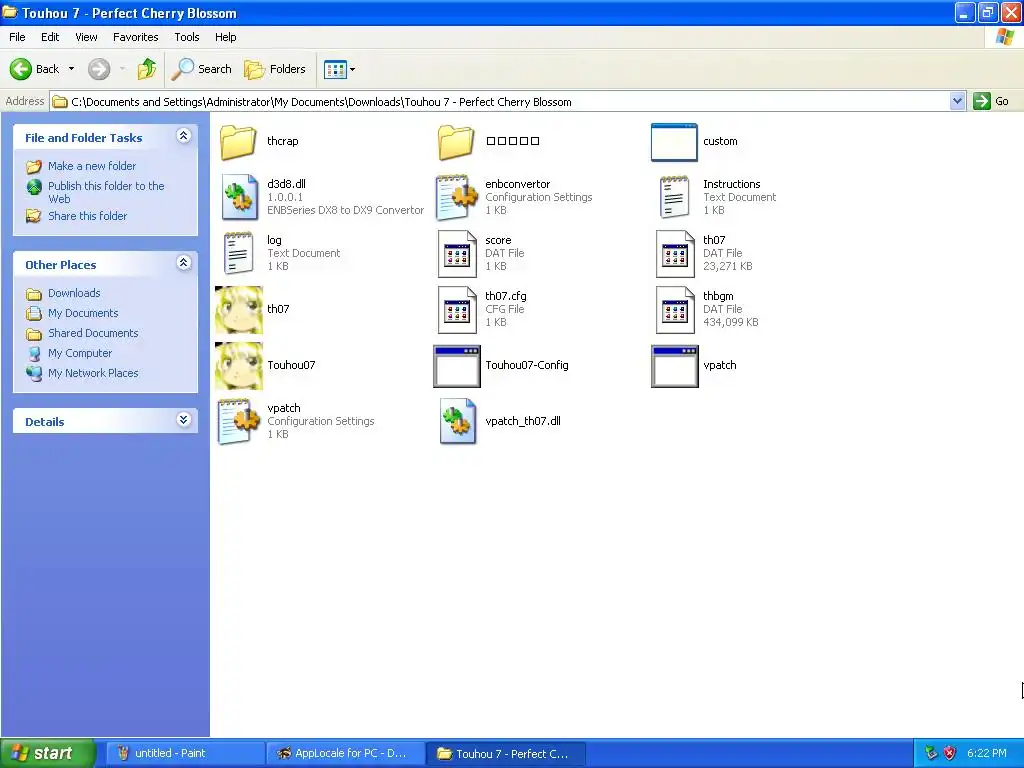Screen dimensions: 1024x768
Task: Open the Edit menu
Action: (50, 37)
